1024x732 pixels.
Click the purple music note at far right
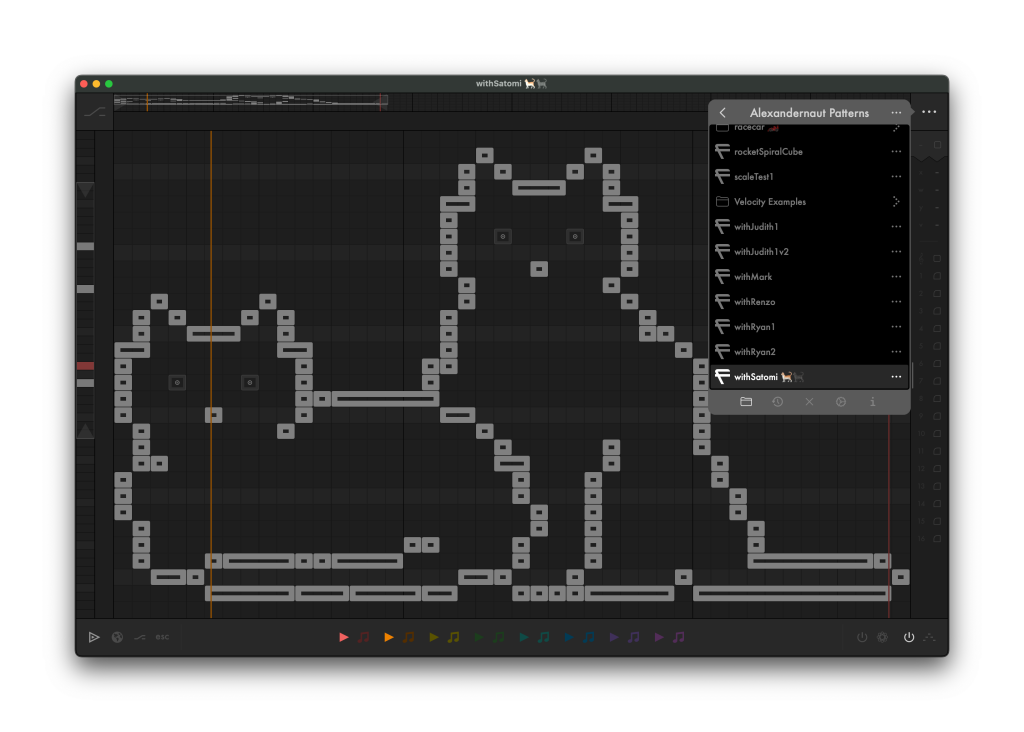(679, 637)
